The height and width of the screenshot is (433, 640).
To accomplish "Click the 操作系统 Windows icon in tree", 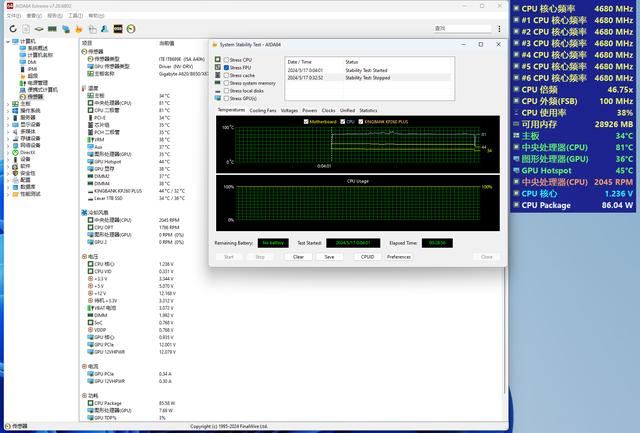I will click(x=15, y=111).
